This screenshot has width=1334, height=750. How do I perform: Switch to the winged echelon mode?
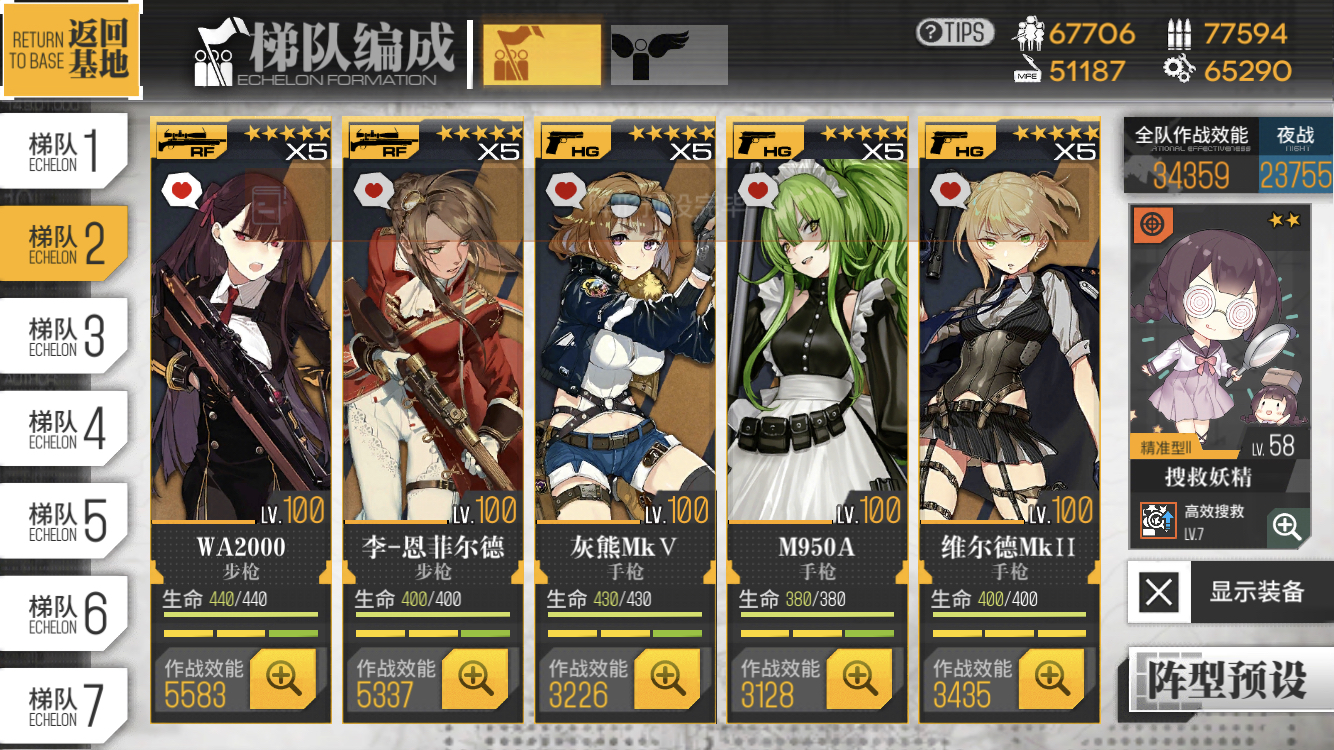[x=669, y=54]
